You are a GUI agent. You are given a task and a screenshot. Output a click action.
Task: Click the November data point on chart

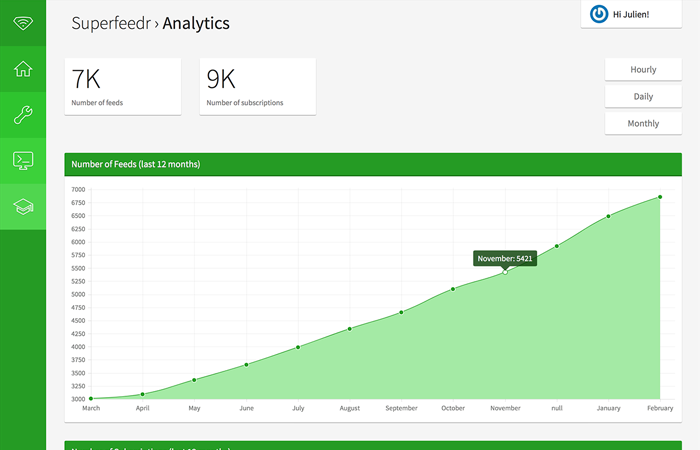pyautogui.click(x=505, y=272)
